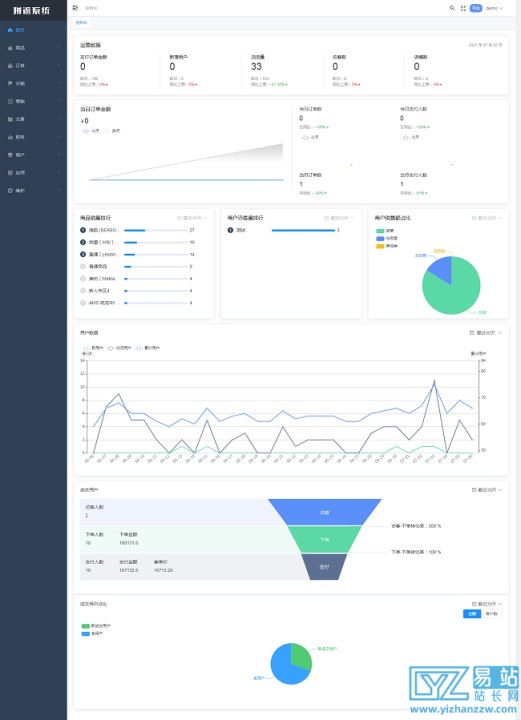Viewport: 521px width, 720px height.
Task: Open the demo account dropdown
Action: pos(494,8)
